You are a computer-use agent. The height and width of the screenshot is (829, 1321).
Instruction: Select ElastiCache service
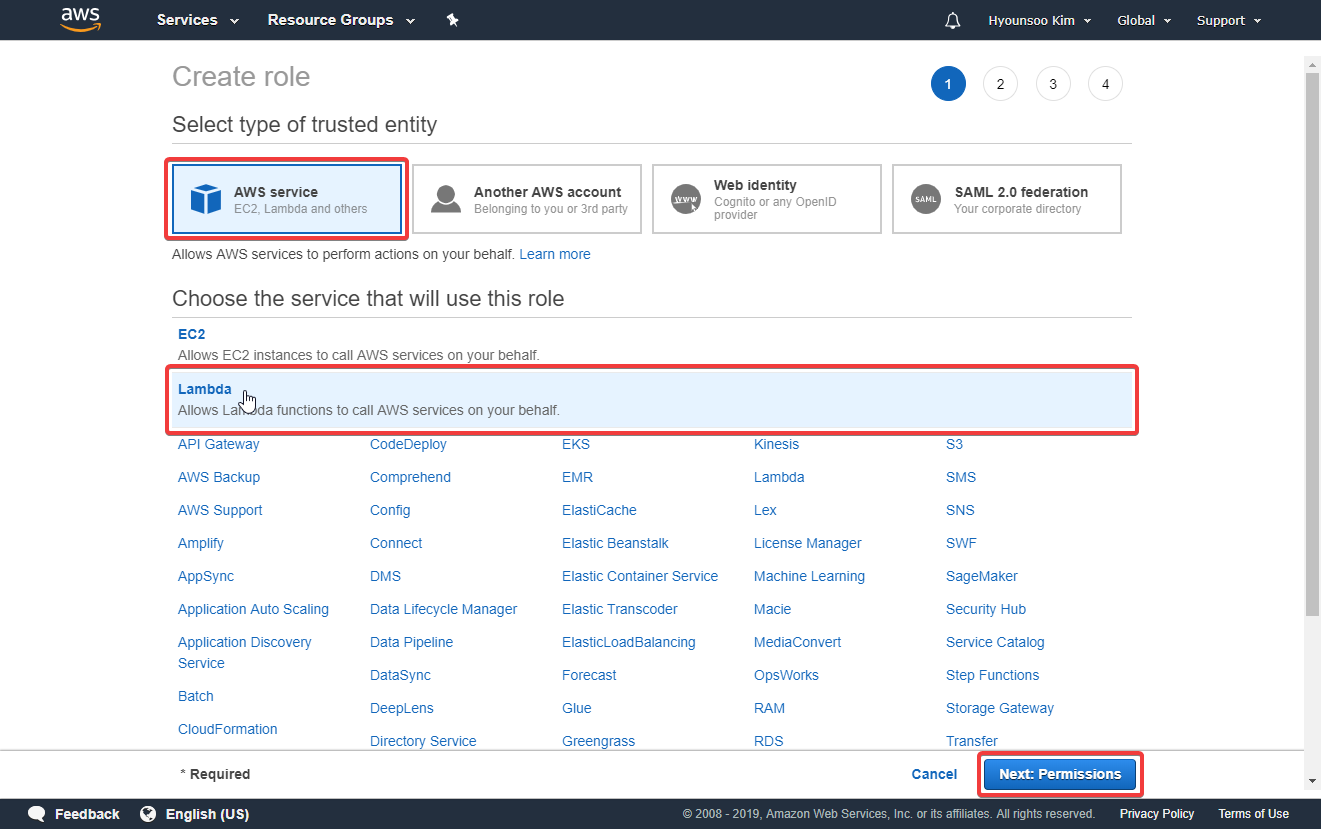(599, 510)
